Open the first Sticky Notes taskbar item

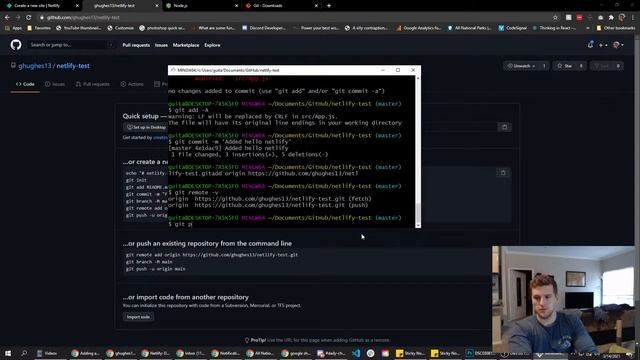click(x=411, y=353)
